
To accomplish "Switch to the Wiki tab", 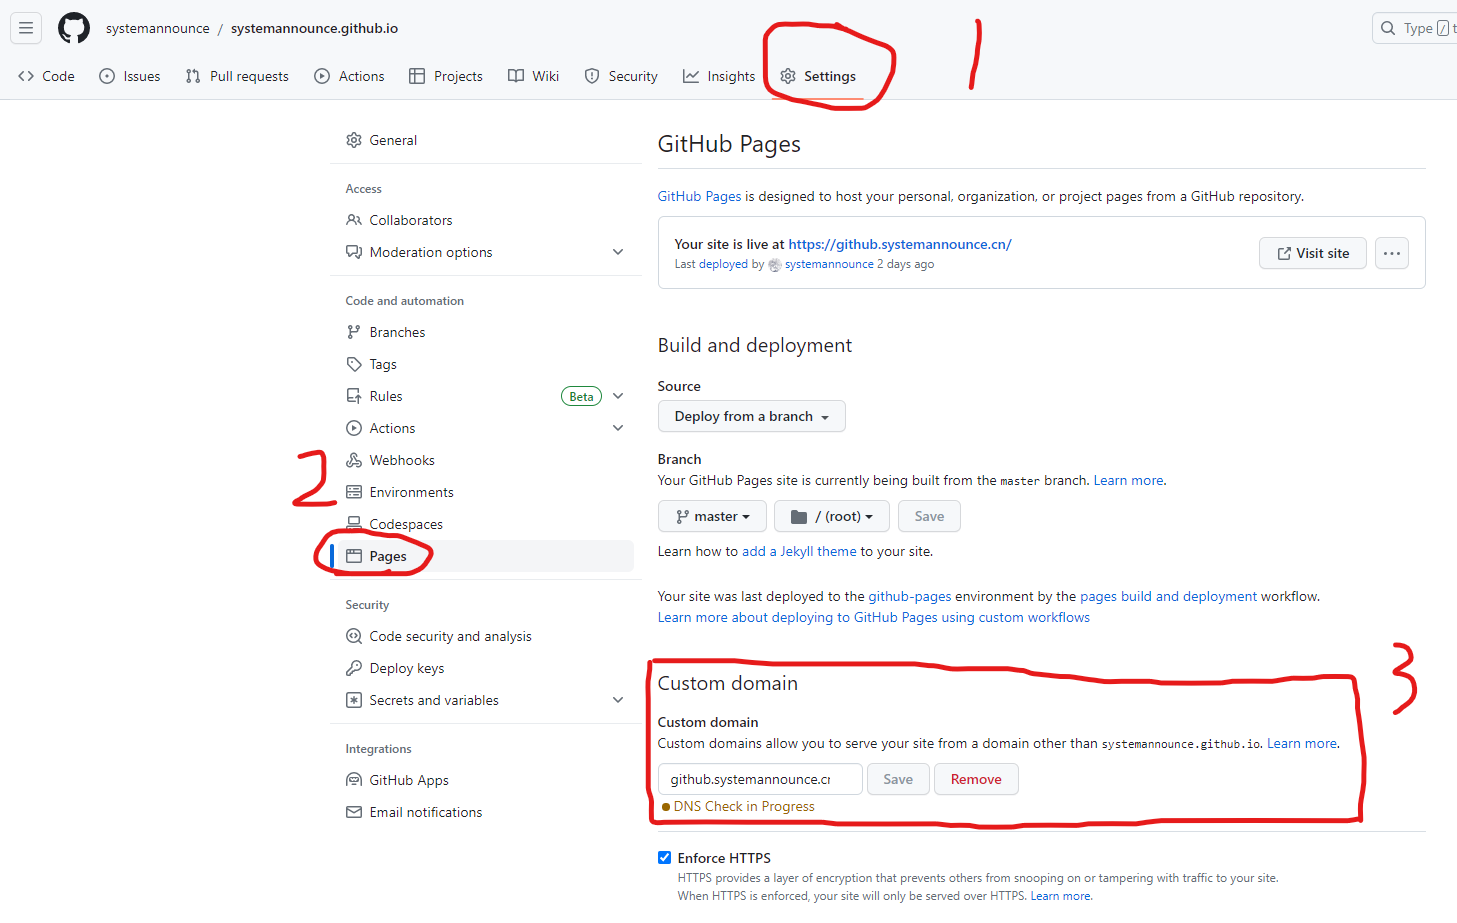I will point(534,76).
